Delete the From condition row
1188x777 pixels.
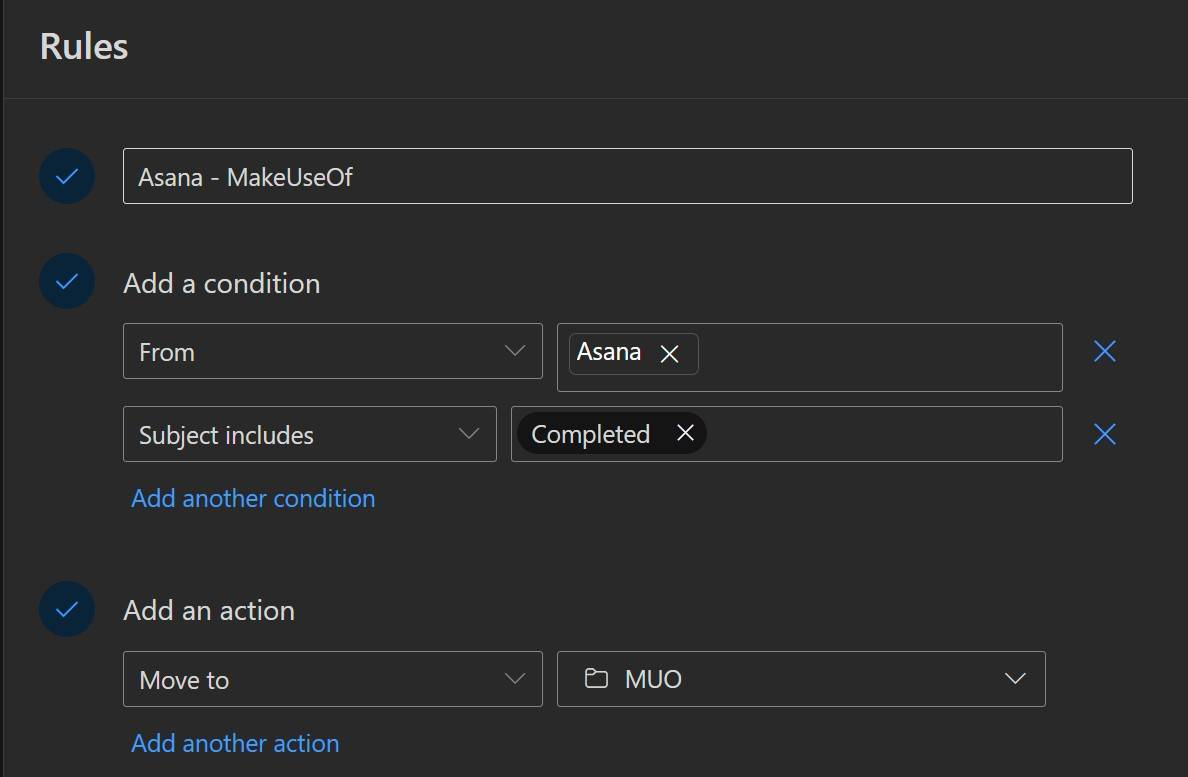[1104, 351]
